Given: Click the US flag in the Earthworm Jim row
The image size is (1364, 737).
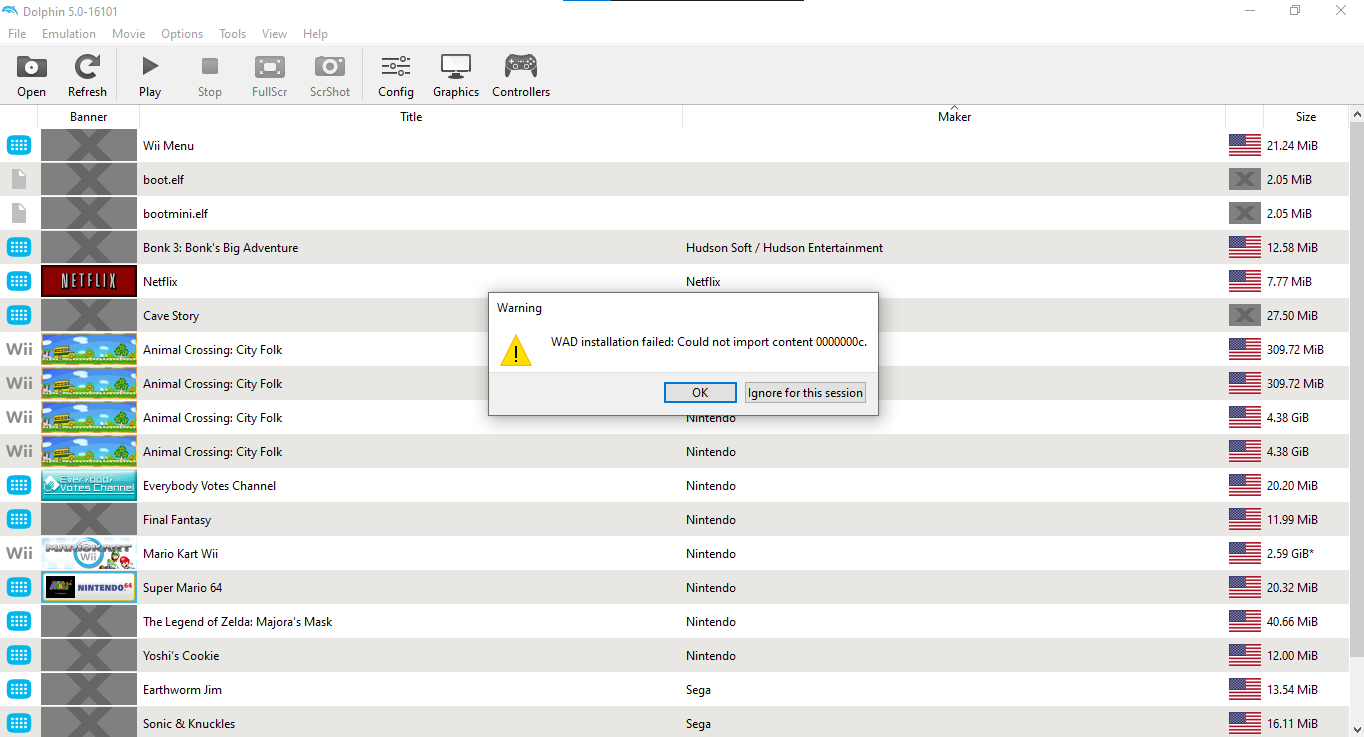Looking at the screenshot, I should click(x=1245, y=690).
